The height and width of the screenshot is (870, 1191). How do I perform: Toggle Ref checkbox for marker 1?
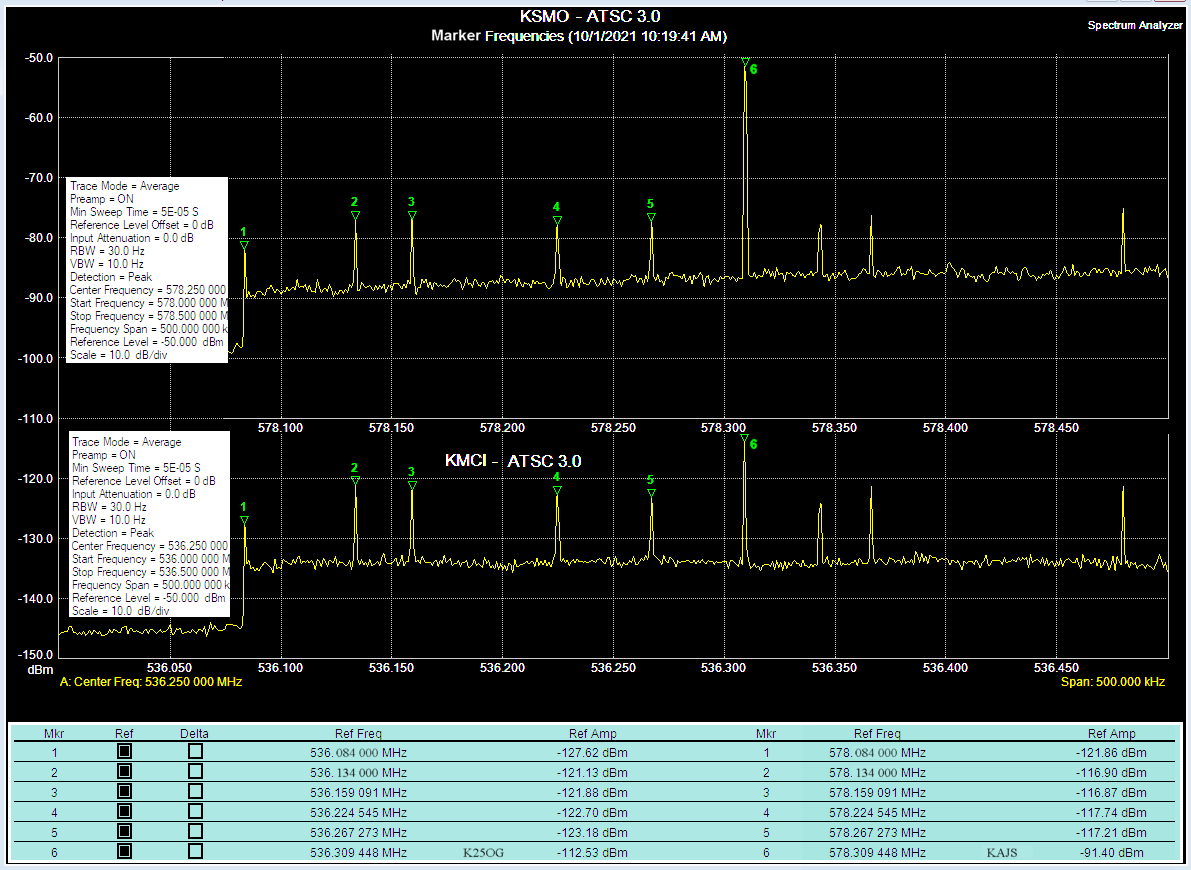[x=125, y=751]
